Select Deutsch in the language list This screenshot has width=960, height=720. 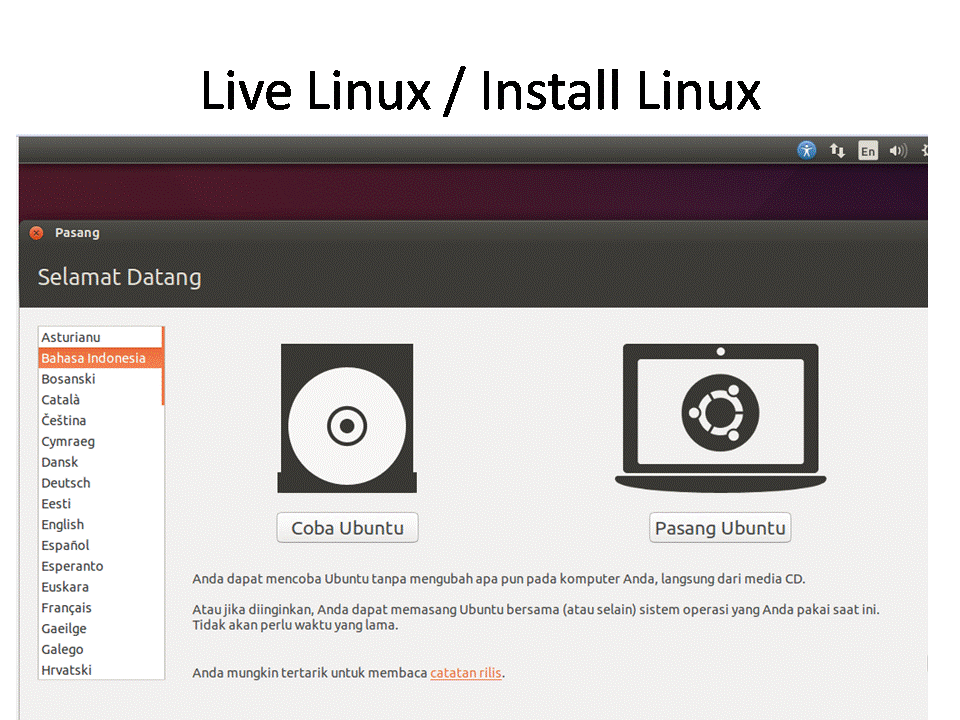click(101, 483)
